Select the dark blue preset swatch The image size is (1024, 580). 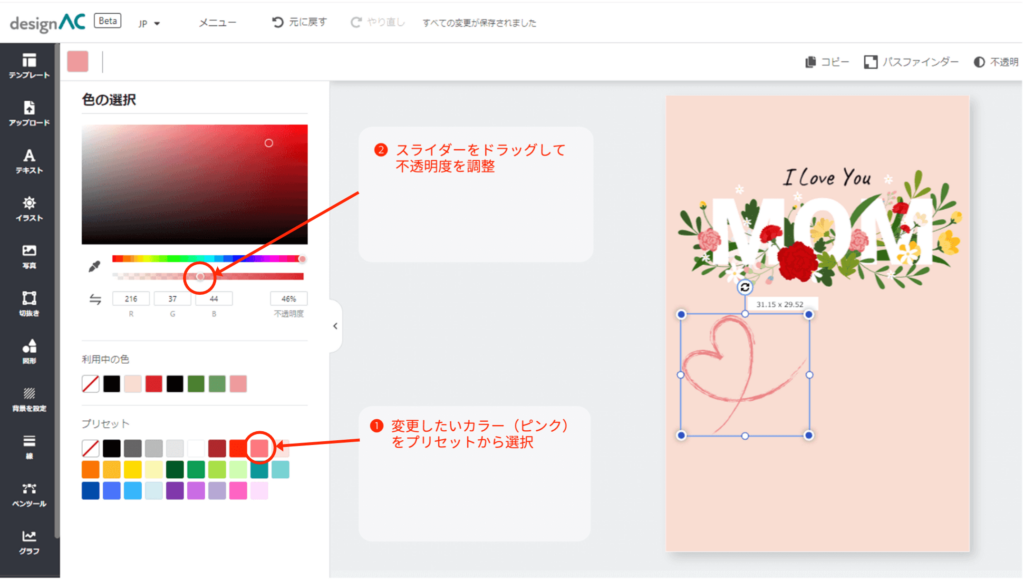pyautogui.click(x=91, y=491)
